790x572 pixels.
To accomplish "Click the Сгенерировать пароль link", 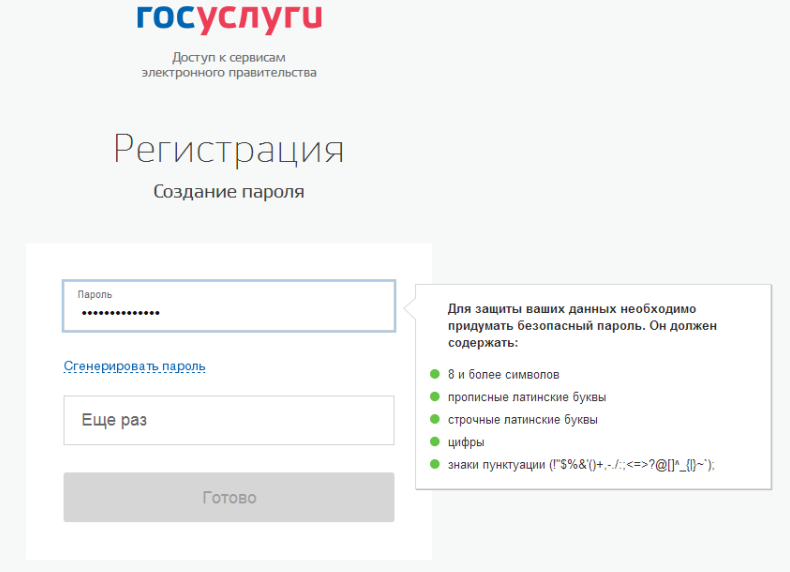I will tap(135, 366).
